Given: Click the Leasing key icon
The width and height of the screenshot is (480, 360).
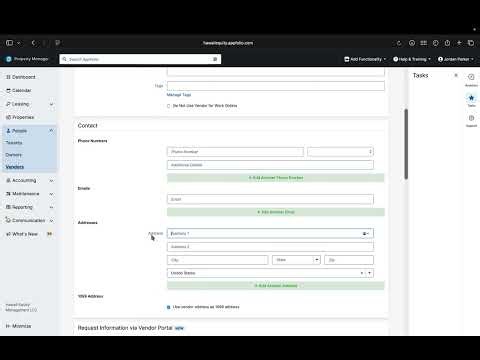Looking at the screenshot, I should pyautogui.click(x=8, y=104).
